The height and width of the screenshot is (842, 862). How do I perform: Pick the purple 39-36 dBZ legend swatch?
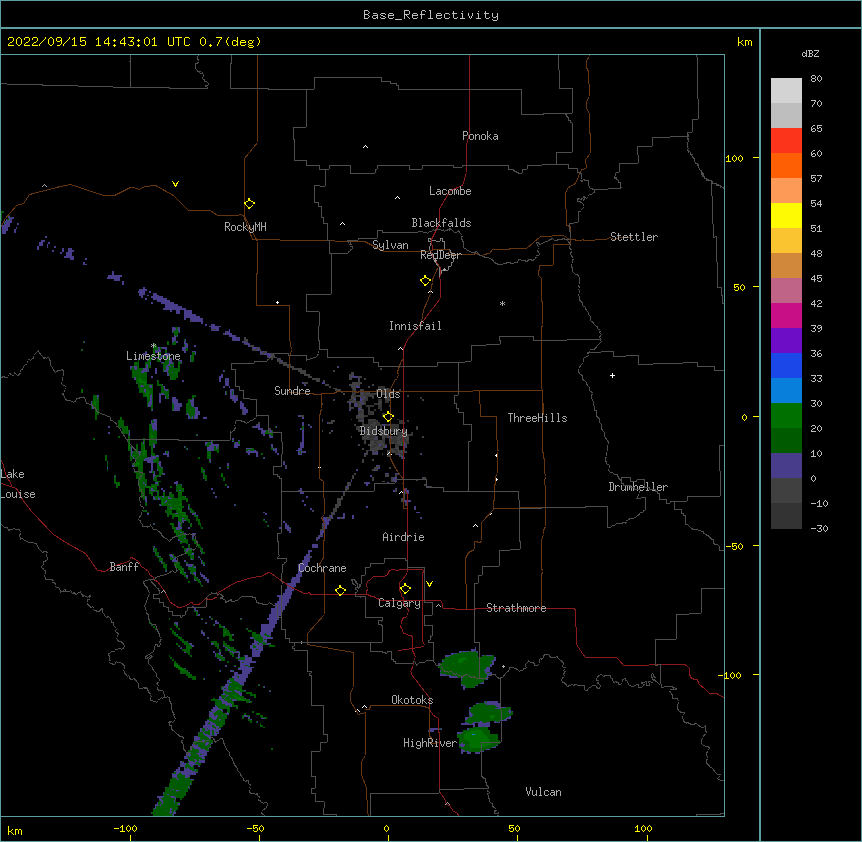click(x=786, y=341)
